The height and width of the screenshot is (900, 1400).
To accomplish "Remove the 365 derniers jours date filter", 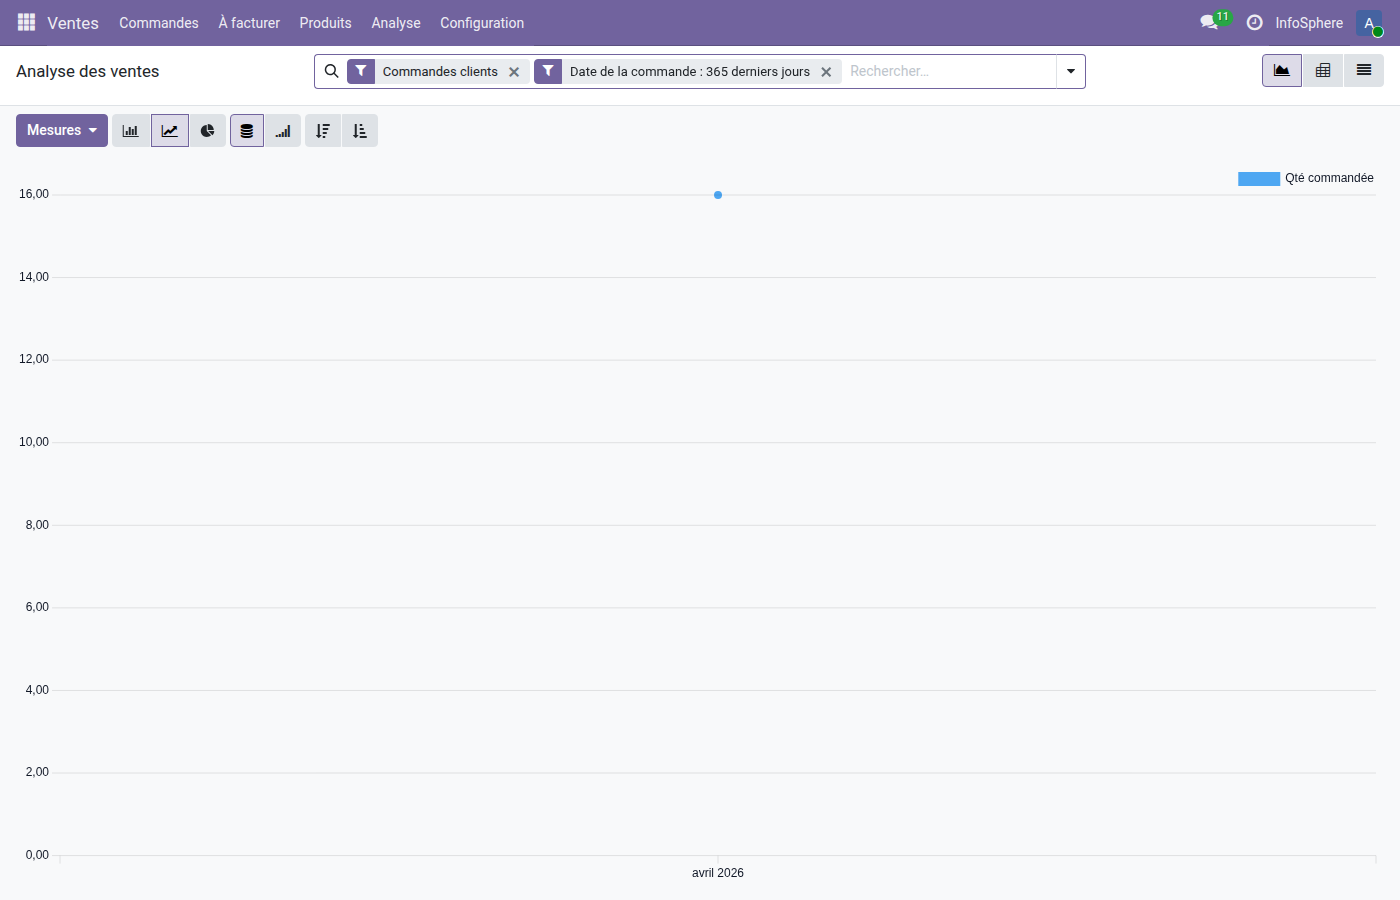I will pyautogui.click(x=826, y=71).
